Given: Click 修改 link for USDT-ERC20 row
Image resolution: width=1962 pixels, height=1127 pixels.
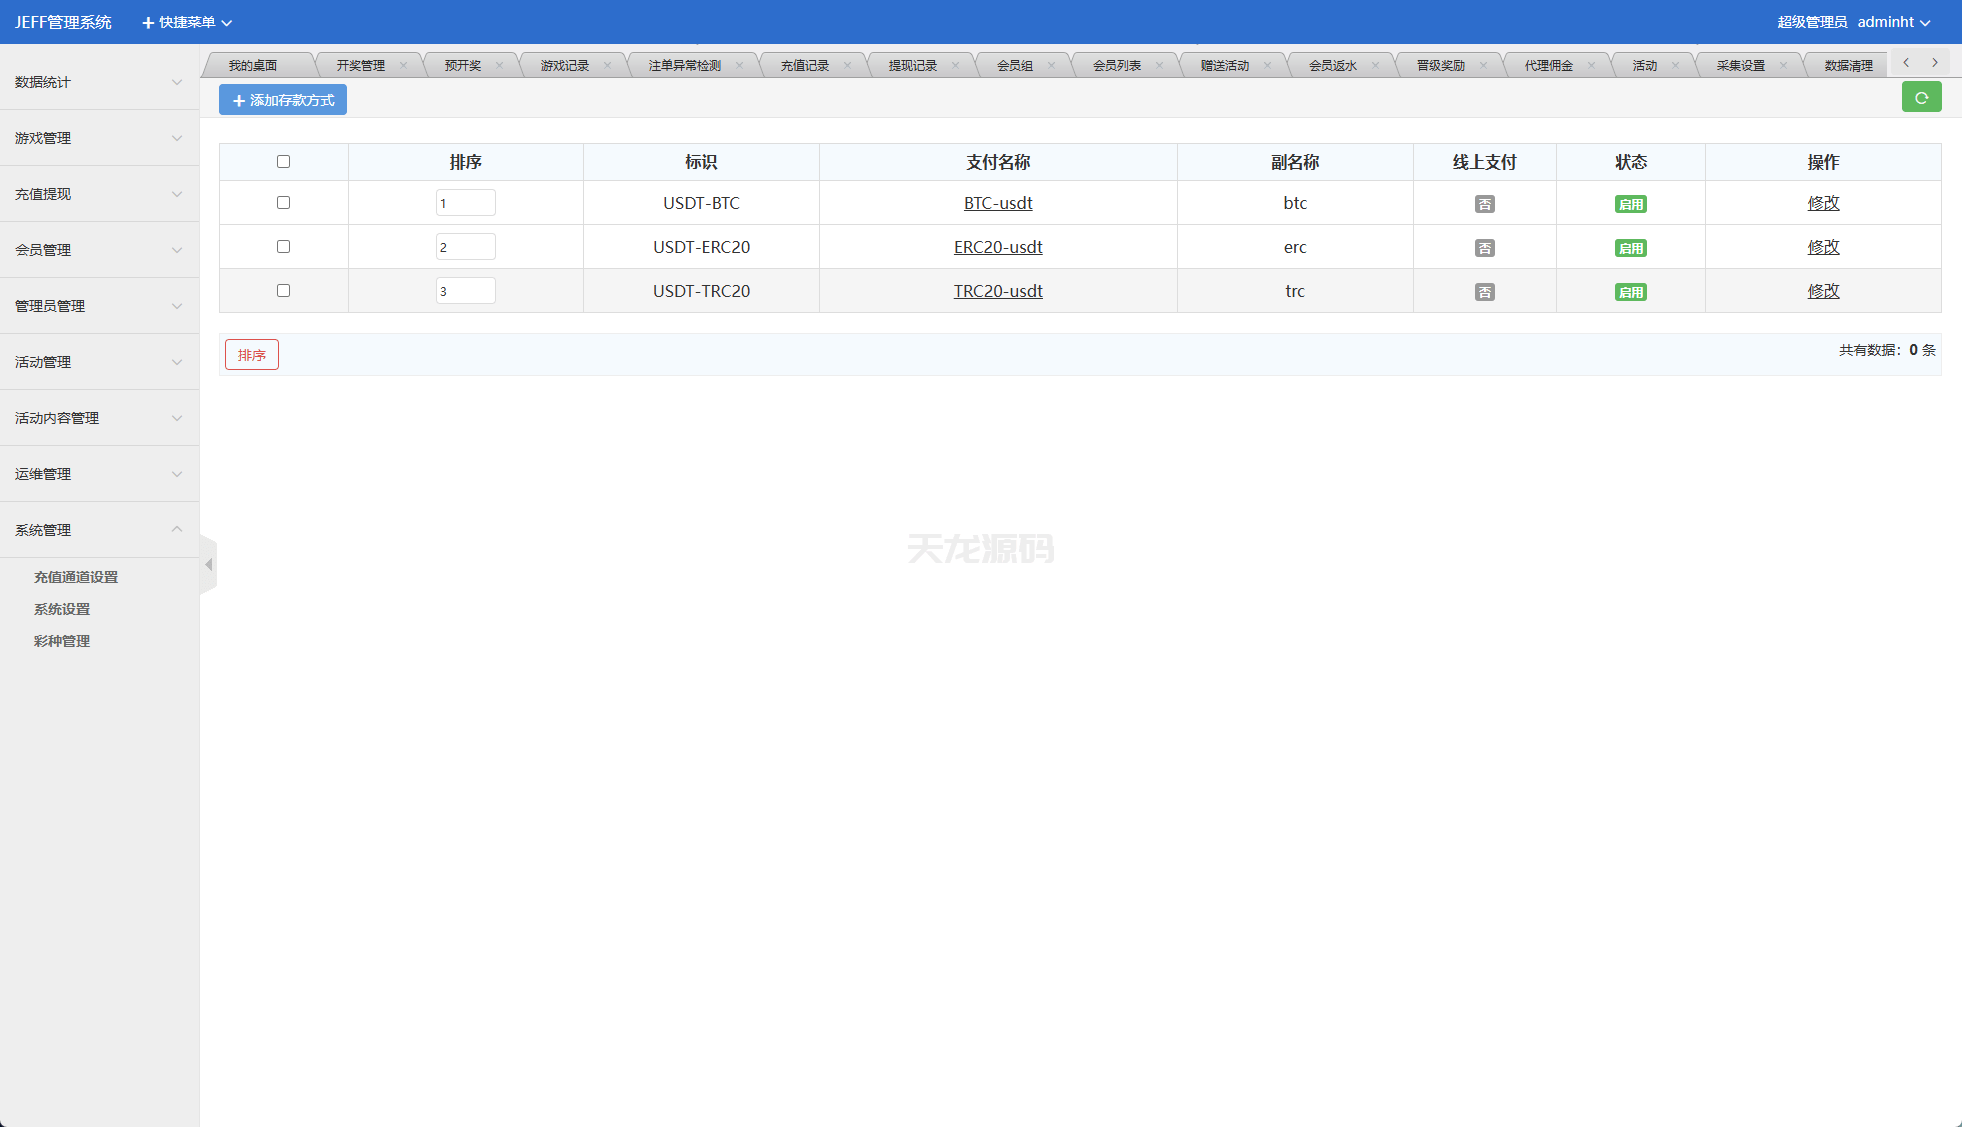Looking at the screenshot, I should [x=1822, y=247].
